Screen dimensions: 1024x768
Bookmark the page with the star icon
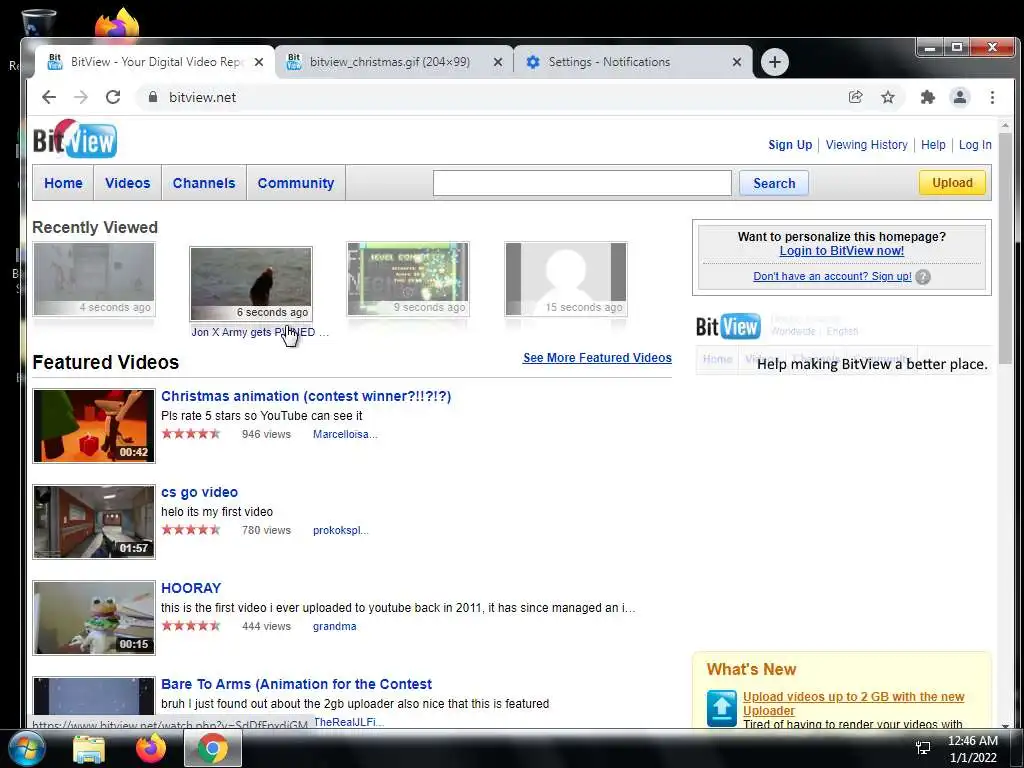(x=888, y=97)
